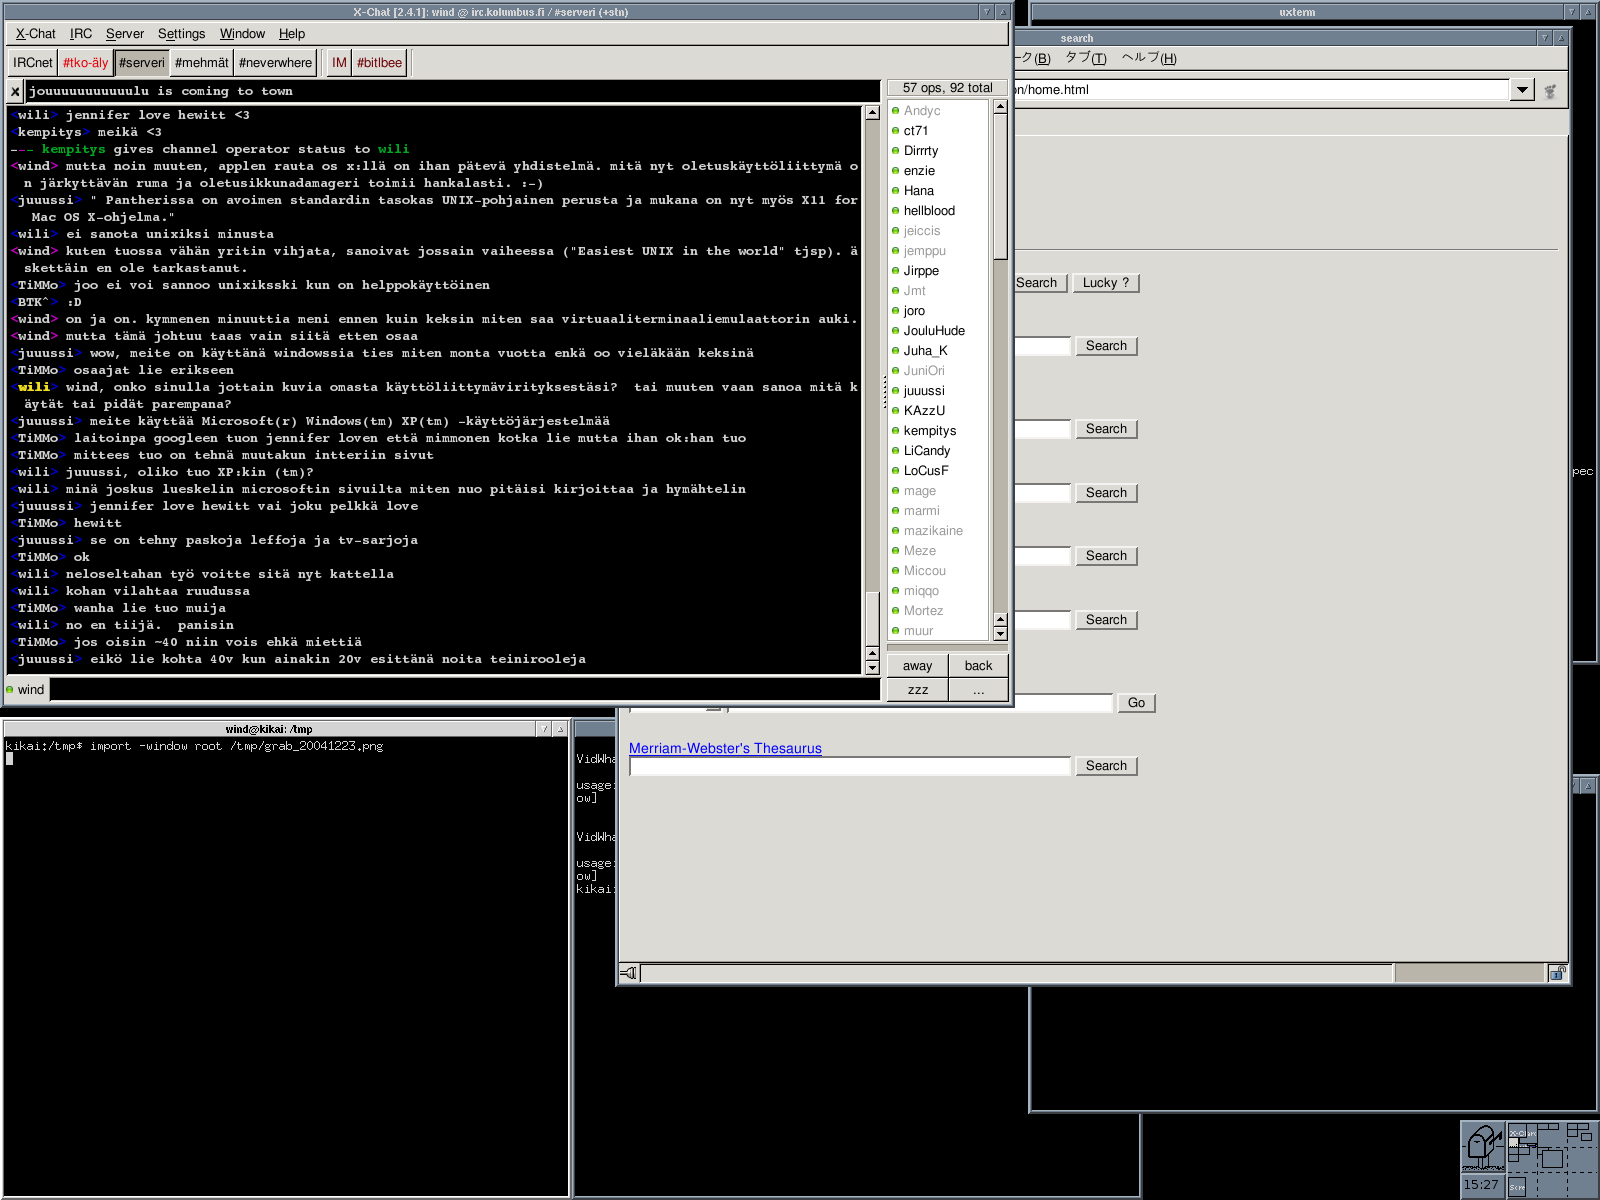1600x1200 pixels.
Task: Open the Settings menu in X-Chat
Action: 181,34
